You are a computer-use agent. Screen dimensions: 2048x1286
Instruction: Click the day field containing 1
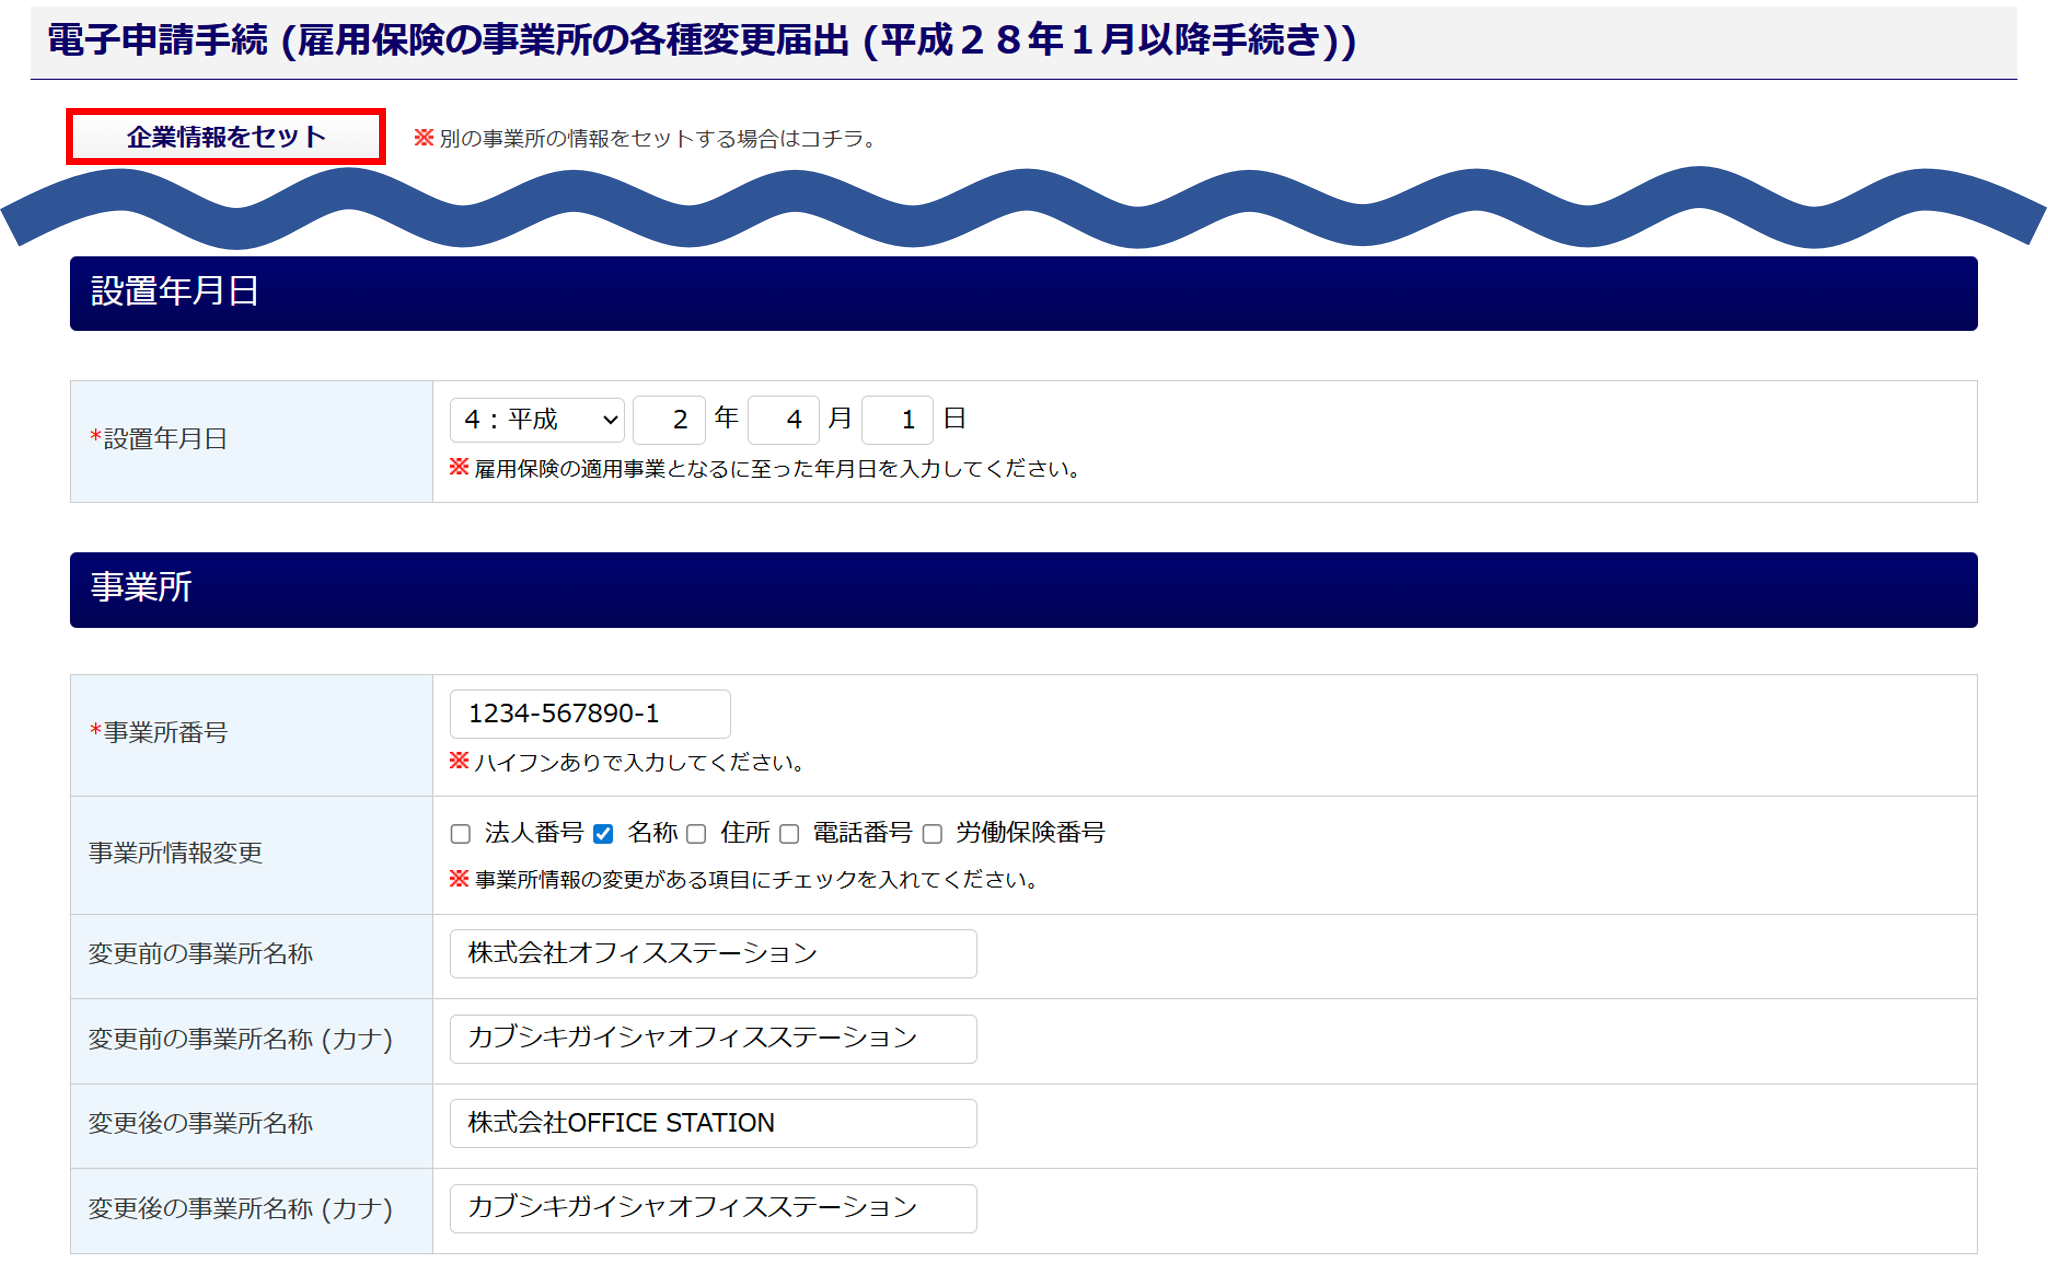(x=897, y=420)
